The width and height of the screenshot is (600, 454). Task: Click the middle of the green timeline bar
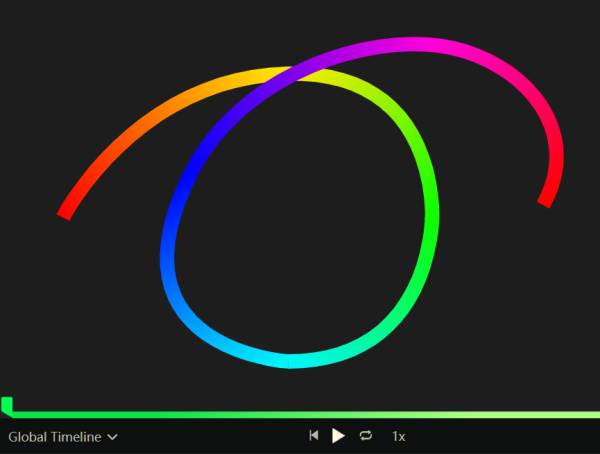click(x=300, y=413)
